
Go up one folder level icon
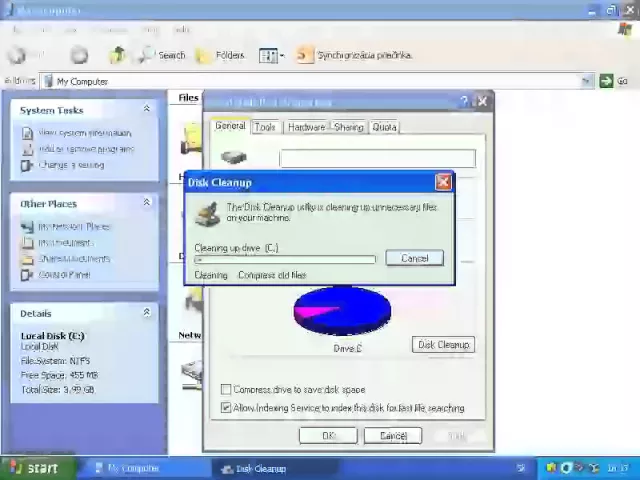point(117,55)
